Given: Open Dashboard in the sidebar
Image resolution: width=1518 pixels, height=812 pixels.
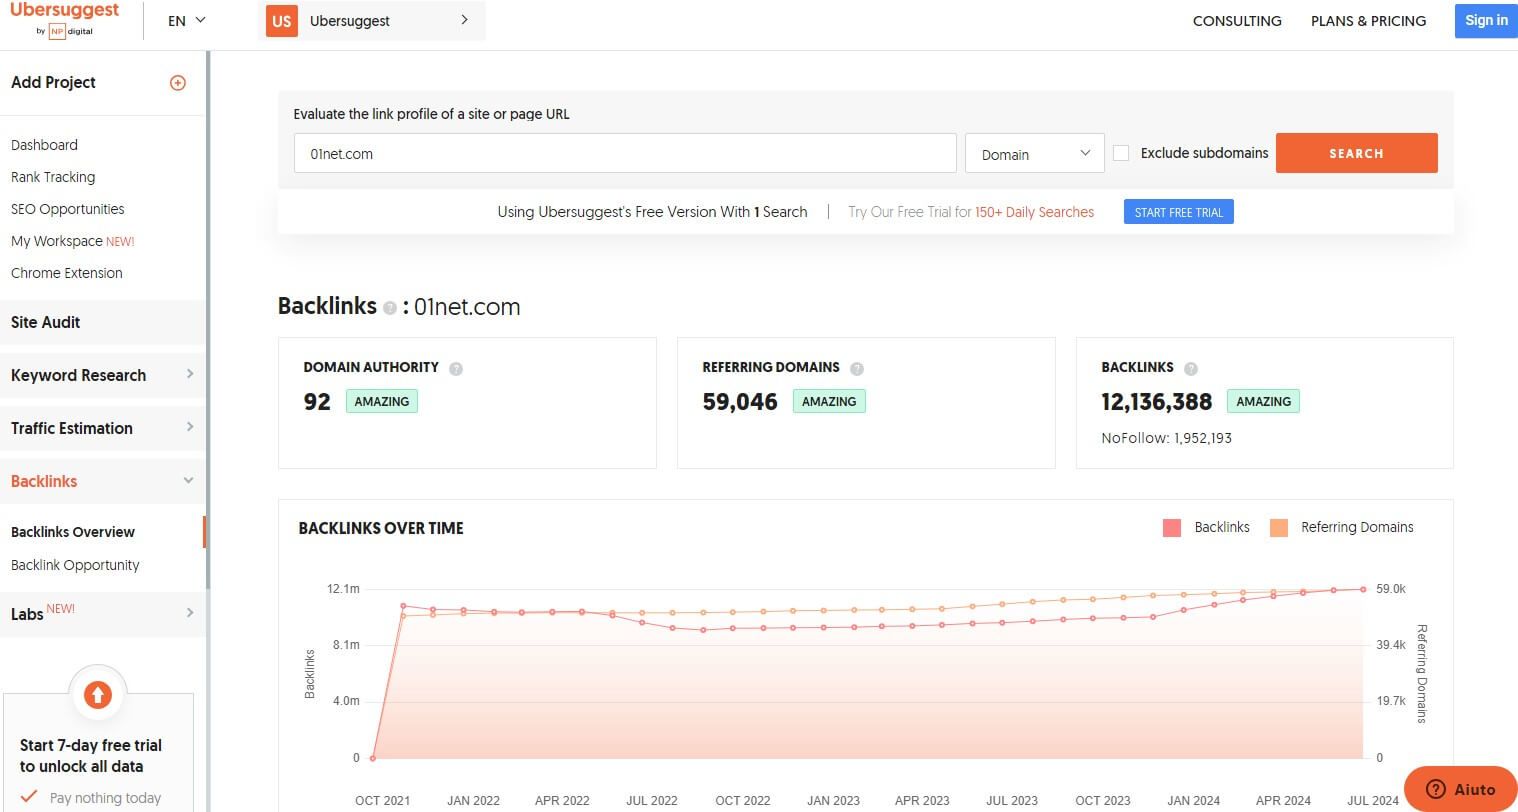Looking at the screenshot, I should tap(44, 145).
